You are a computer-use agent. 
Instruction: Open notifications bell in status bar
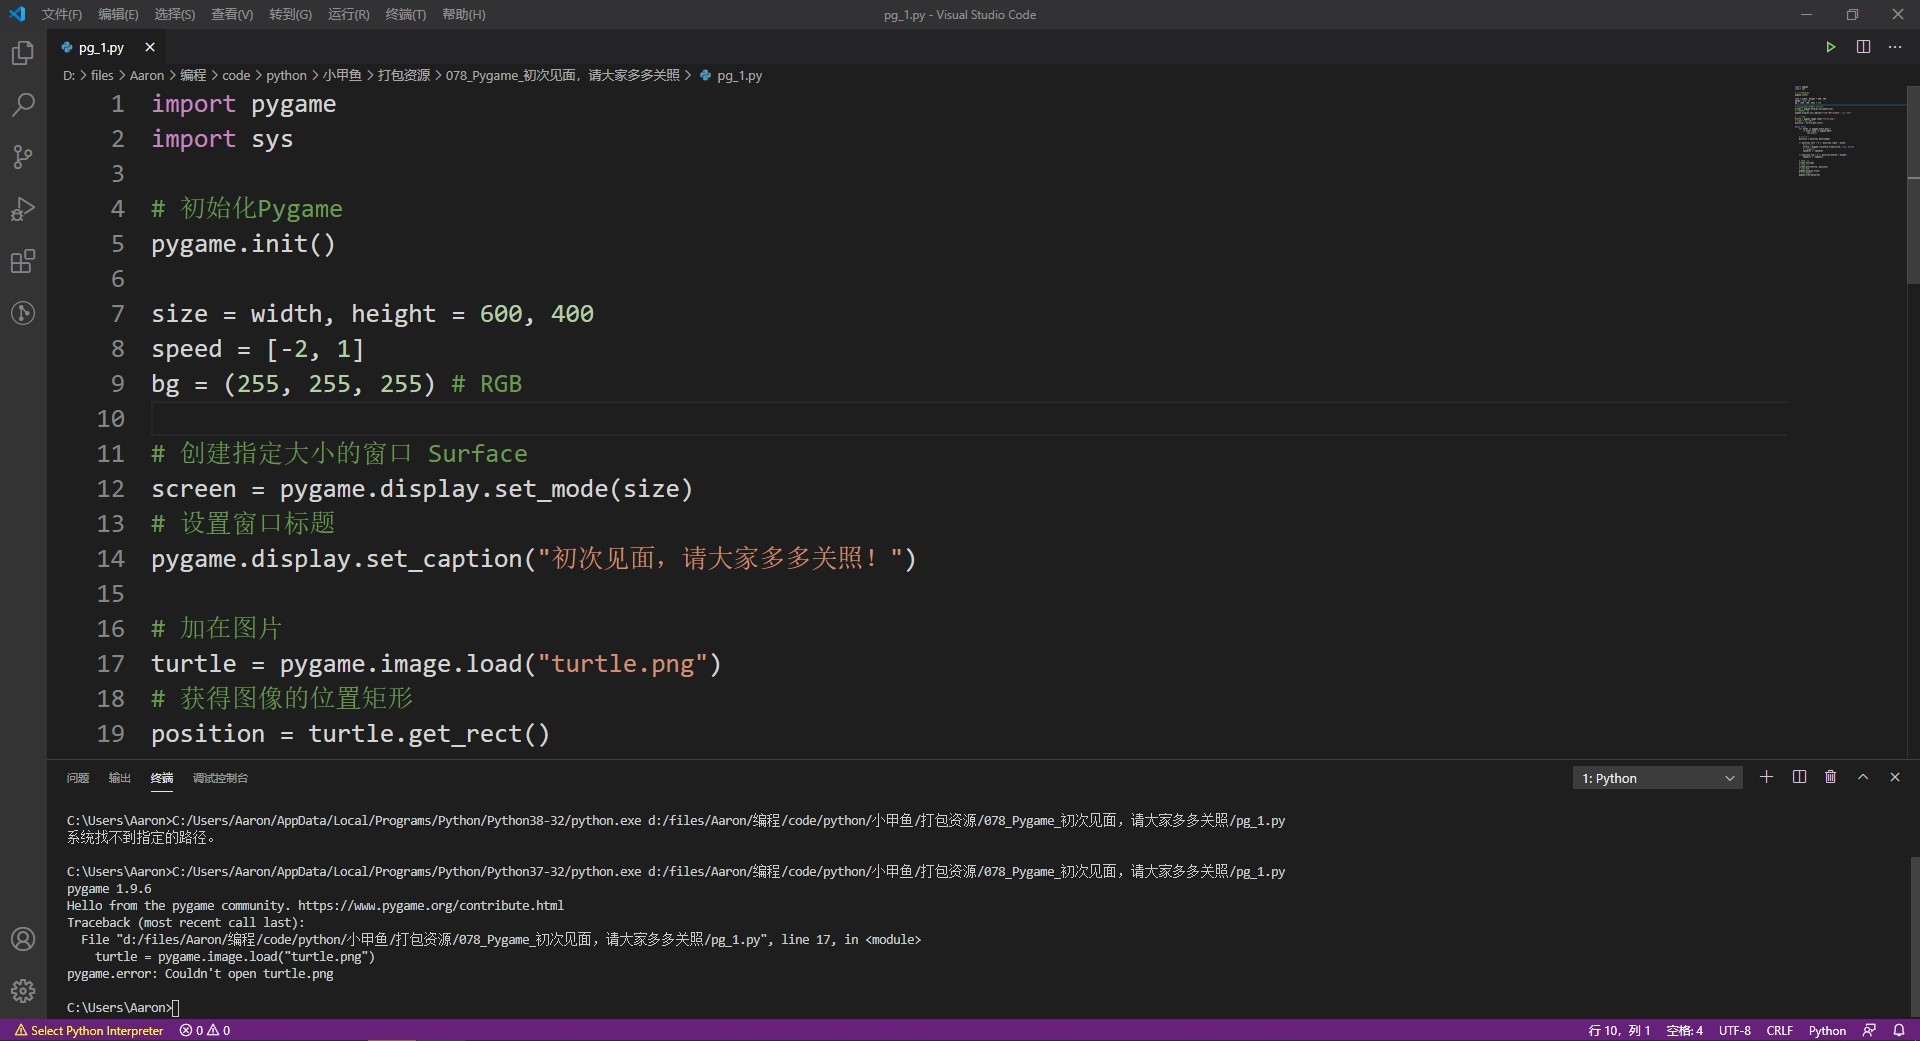click(x=1899, y=1030)
